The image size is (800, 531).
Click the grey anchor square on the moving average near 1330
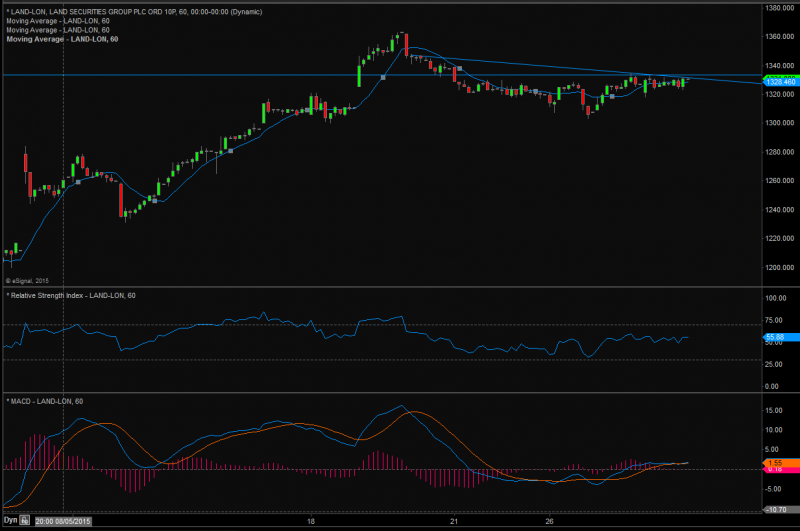pyautogui.click(x=384, y=77)
